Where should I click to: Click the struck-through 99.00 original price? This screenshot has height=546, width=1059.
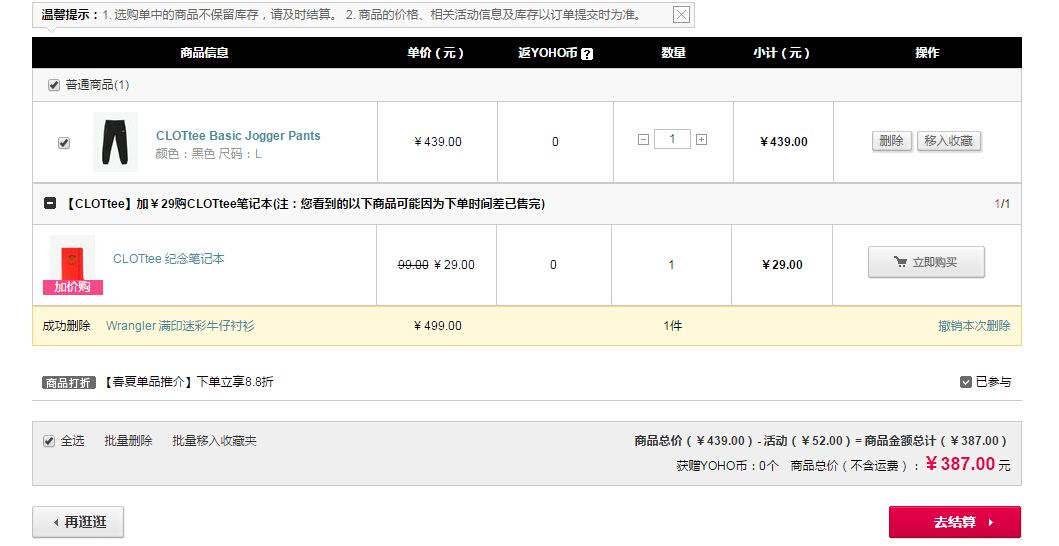coord(413,265)
